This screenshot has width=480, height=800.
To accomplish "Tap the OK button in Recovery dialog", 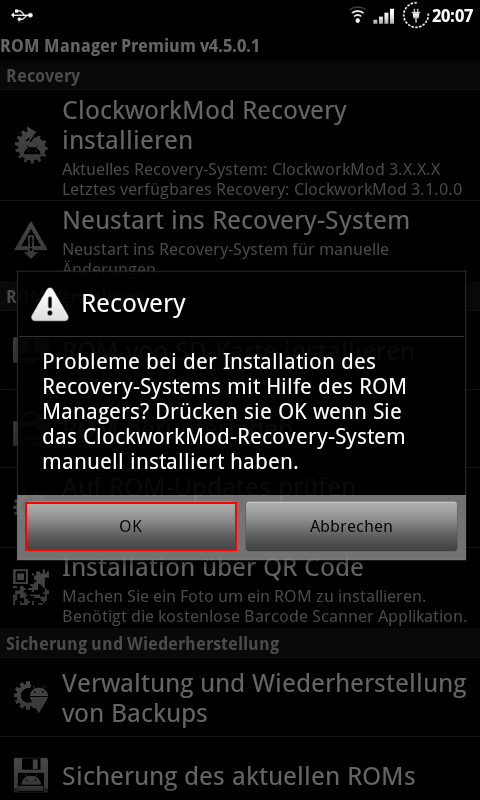I will (131, 526).
